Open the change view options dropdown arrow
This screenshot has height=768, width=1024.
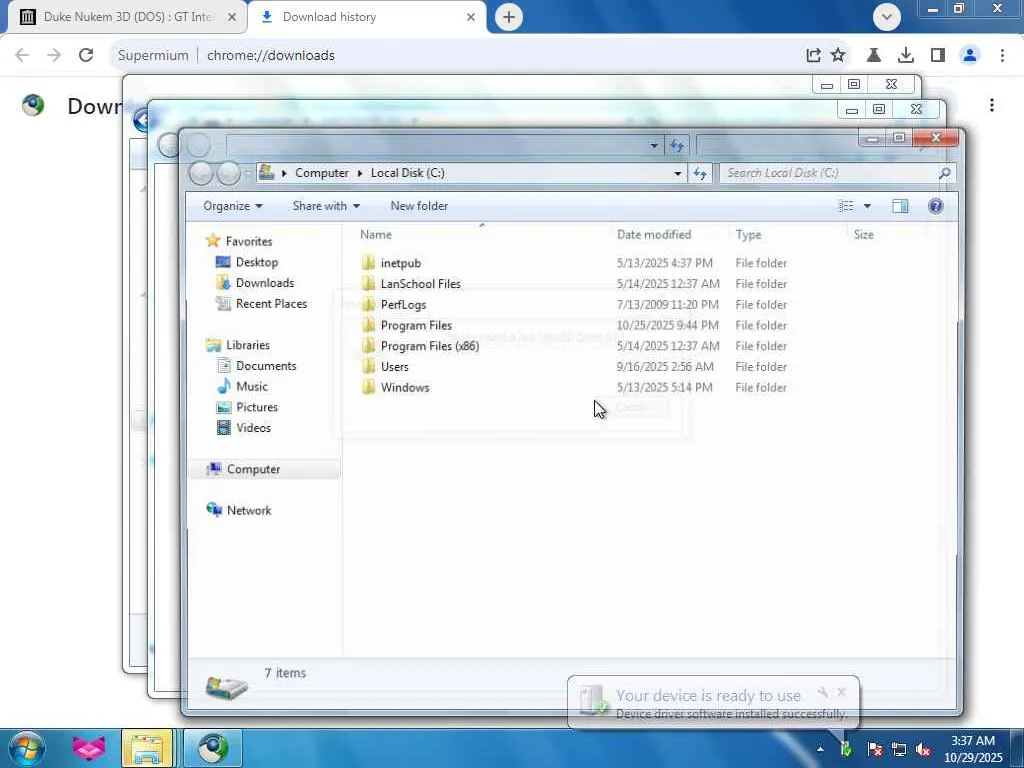coord(867,206)
